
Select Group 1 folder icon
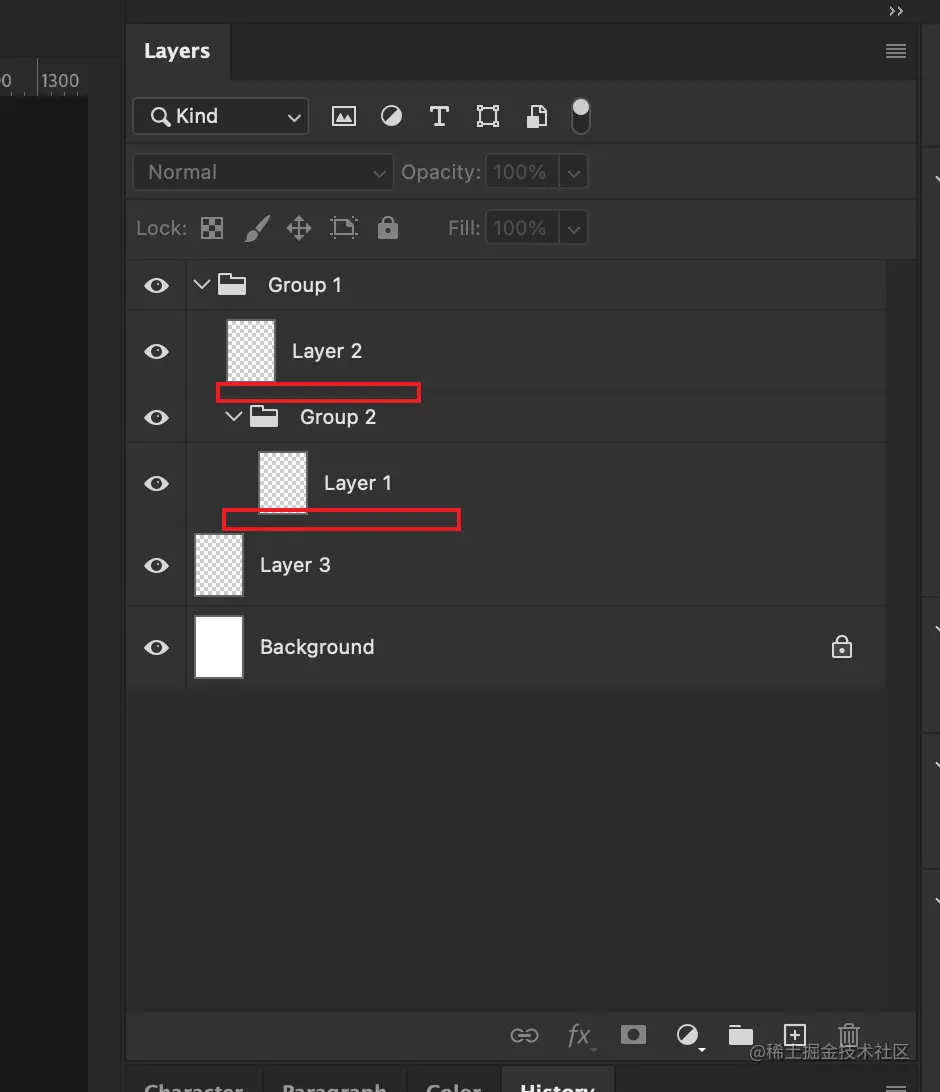pyautogui.click(x=232, y=284)
